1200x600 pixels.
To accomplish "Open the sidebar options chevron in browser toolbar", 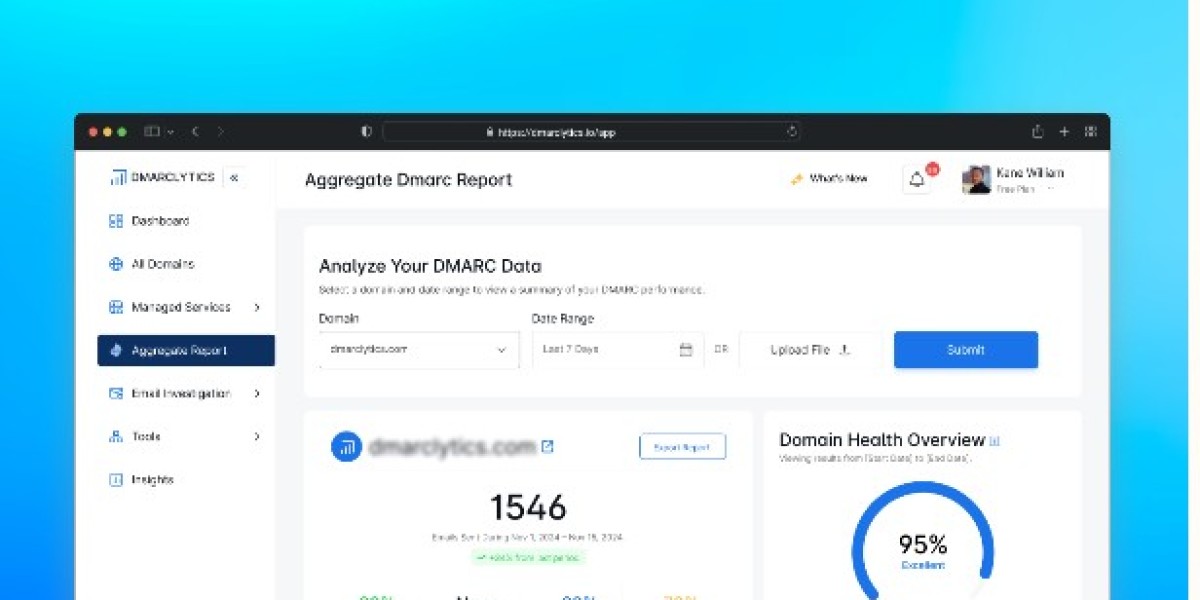I will [171, 131].
